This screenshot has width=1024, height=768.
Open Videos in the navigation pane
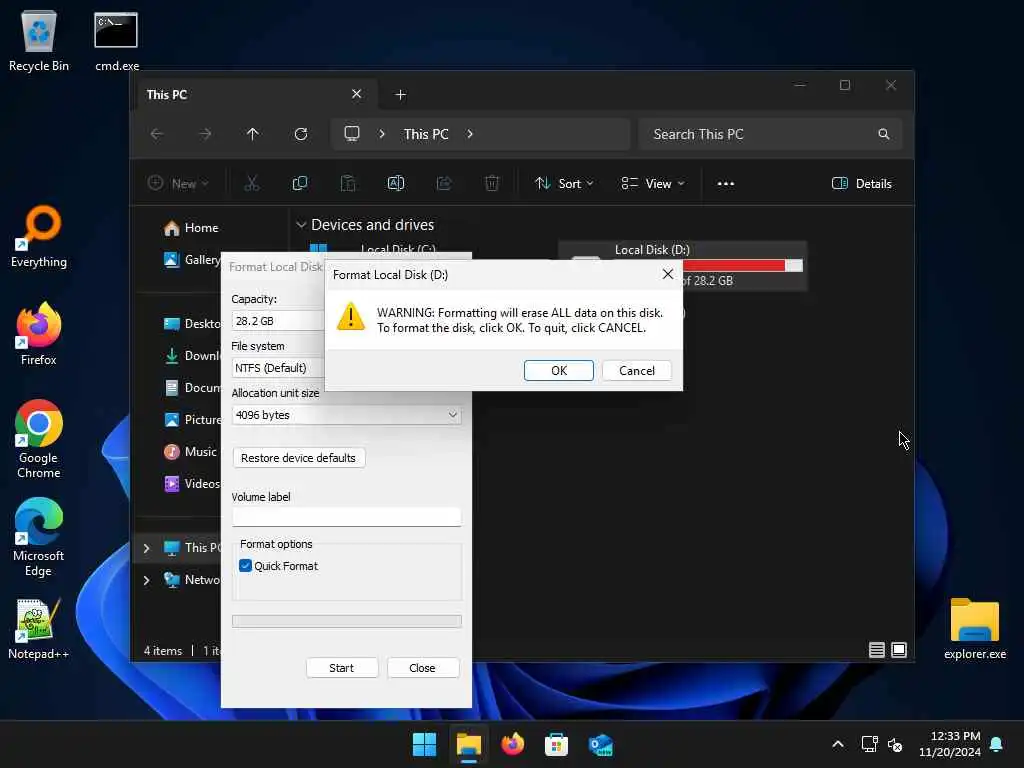tap(192, 483)
